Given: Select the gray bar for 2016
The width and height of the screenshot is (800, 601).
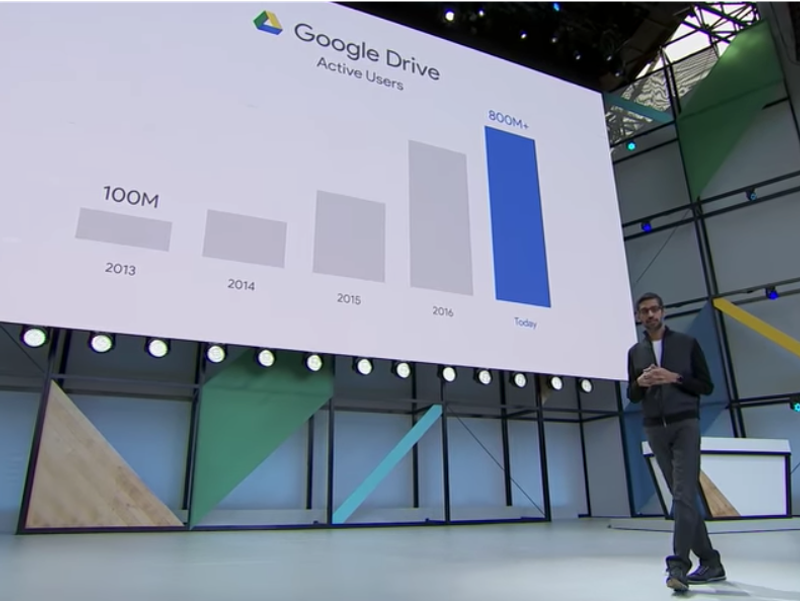Looking at the screenshot, I should pyautogui.click(x=441, y=218).
